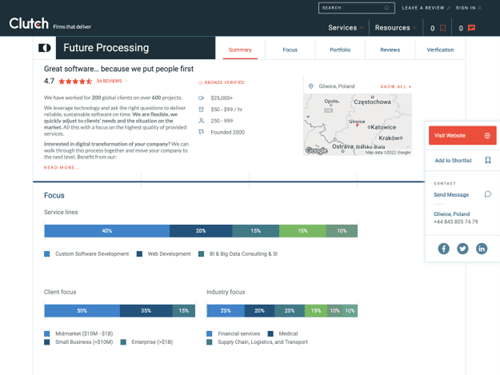Screen dimensions: 500x375
Task: Switch to the Reviews tab
Action: pos(390,50)
